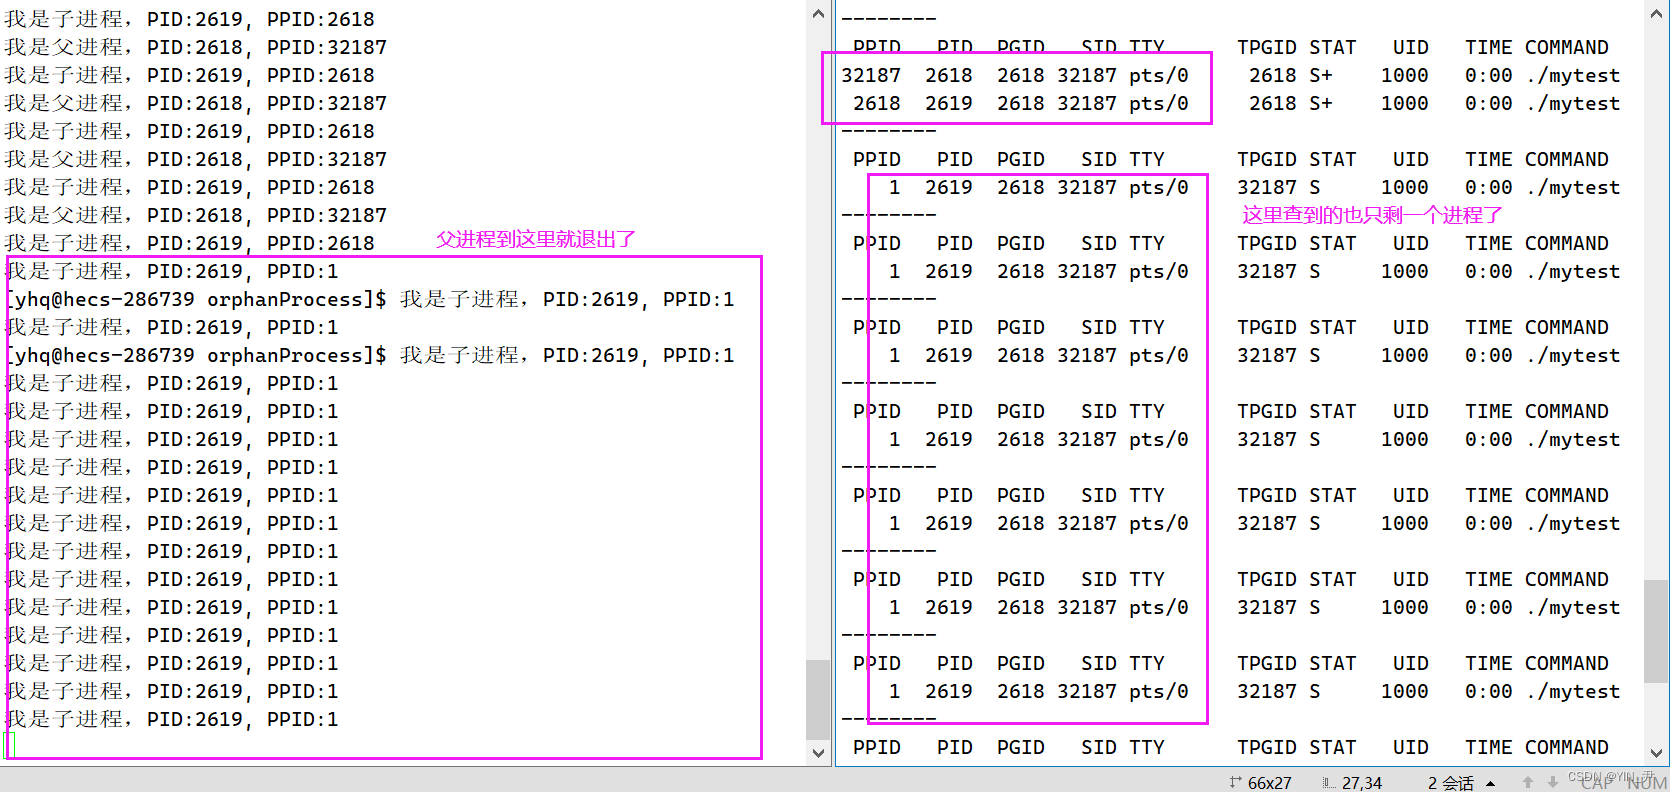Click PPID value 32187 in first ps row
This screenshot has height=792, width=1670.
(871, 75)
